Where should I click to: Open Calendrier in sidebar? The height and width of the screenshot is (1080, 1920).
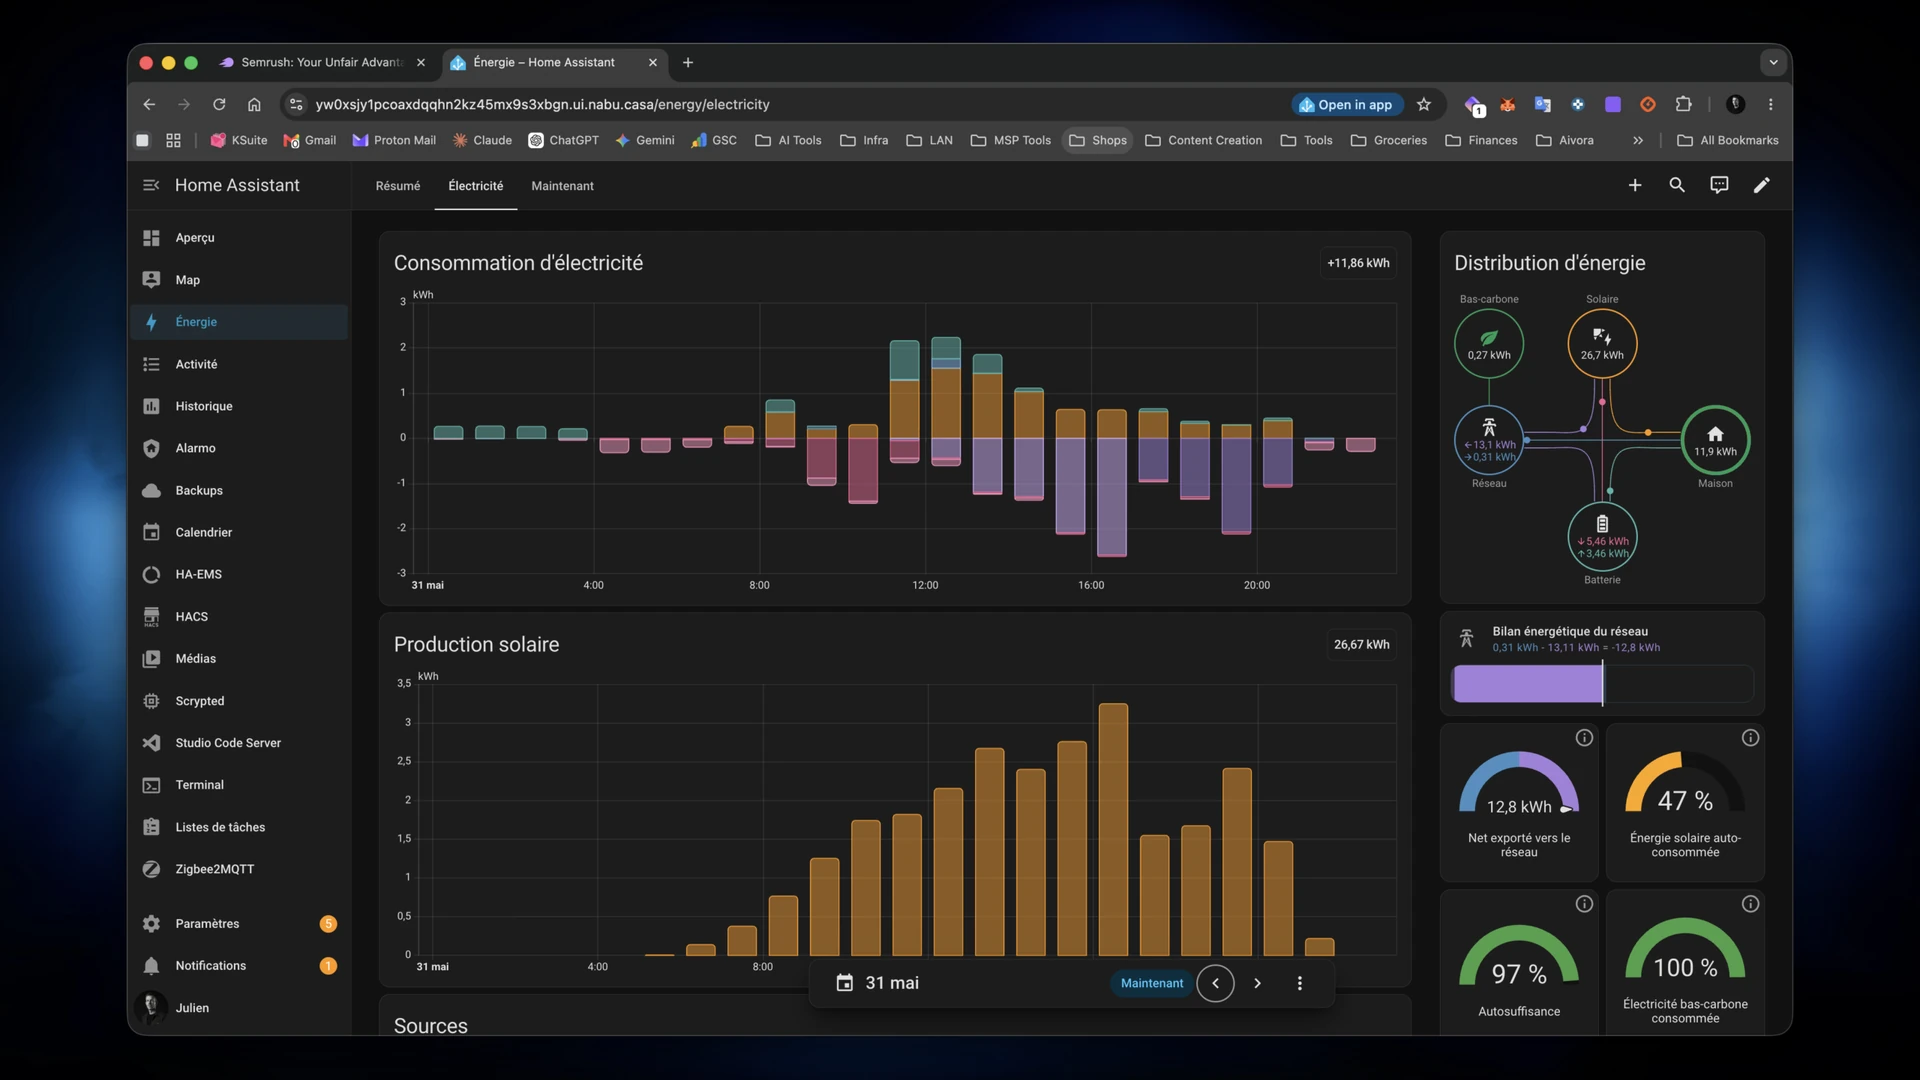click(x=238, y=532)
